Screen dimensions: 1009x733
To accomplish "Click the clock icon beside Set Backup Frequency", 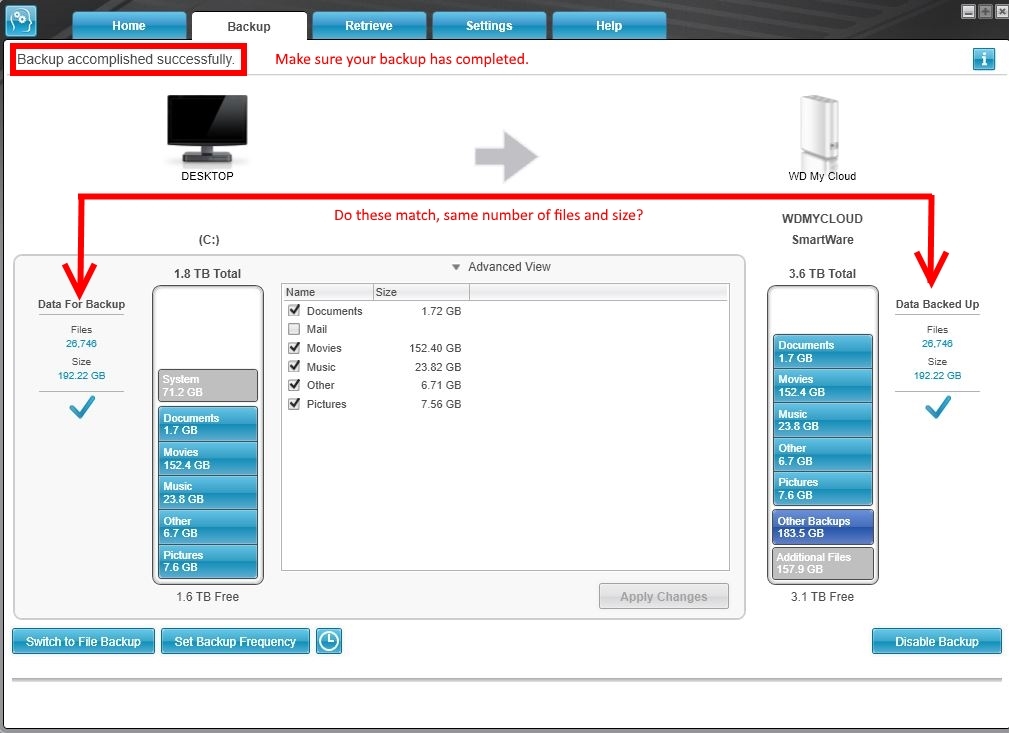I will [x=329, y=641].
